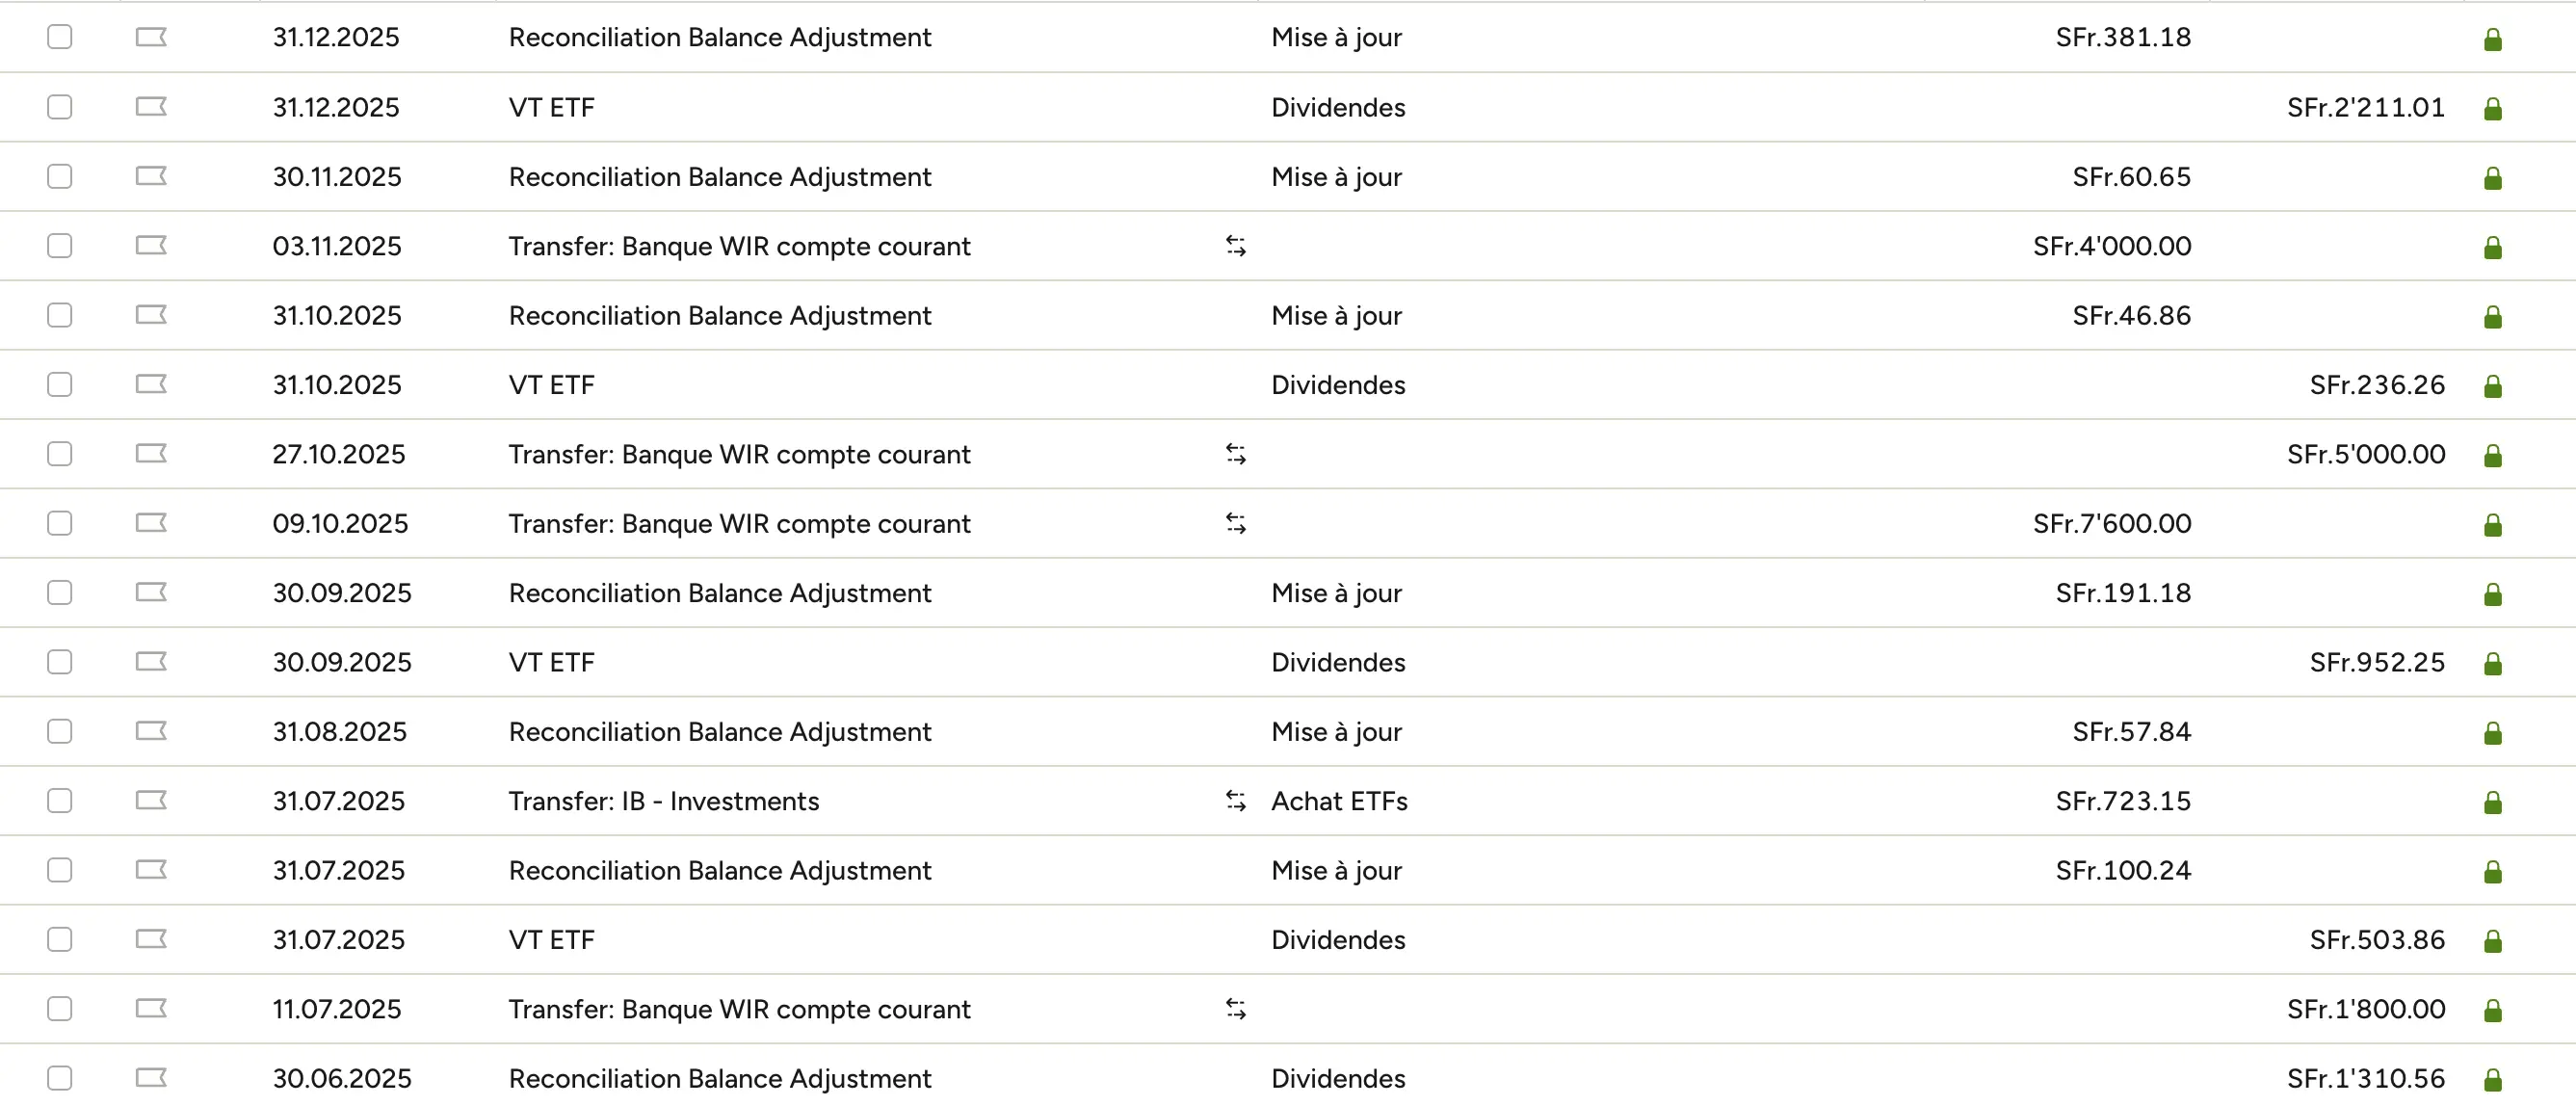Flag the 30.09.2025 VT ETF dividend row

coord(150,661)
